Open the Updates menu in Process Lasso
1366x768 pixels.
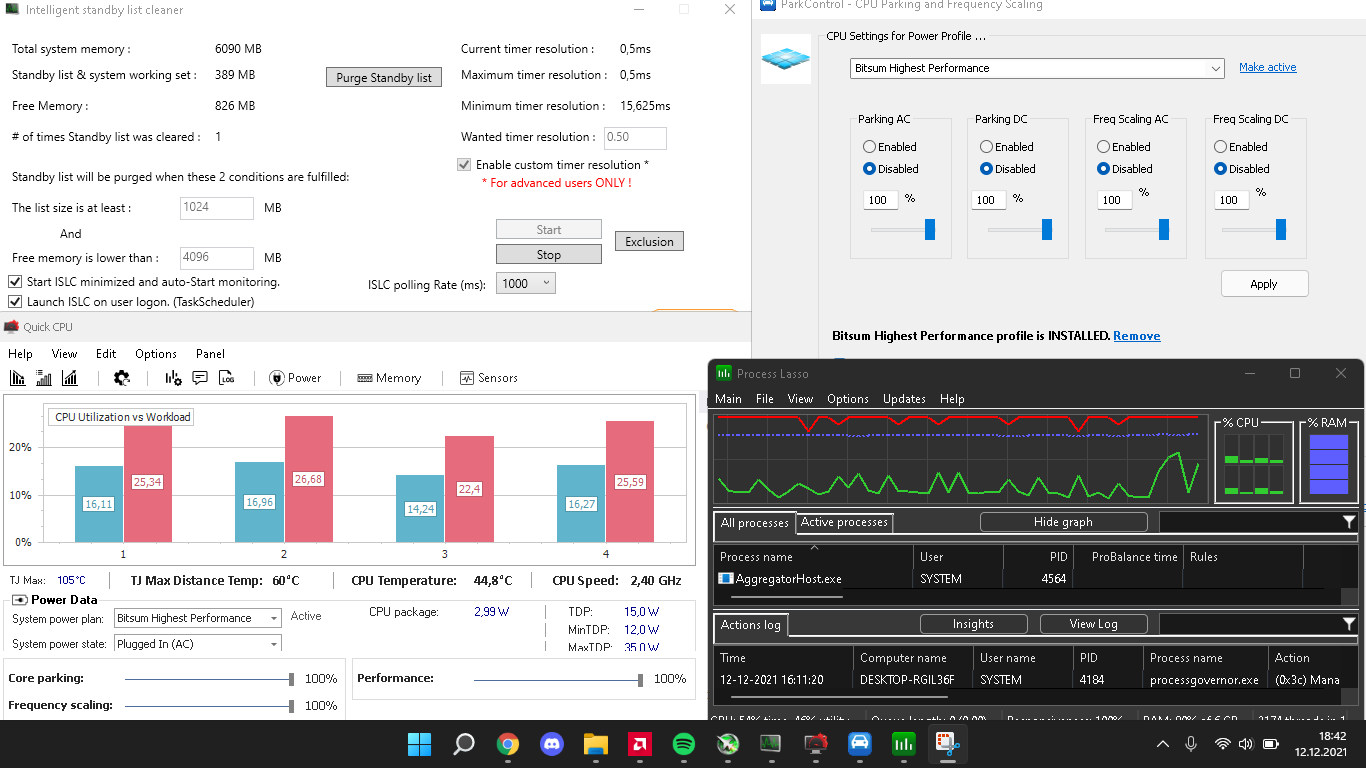[x=904, y=399]
